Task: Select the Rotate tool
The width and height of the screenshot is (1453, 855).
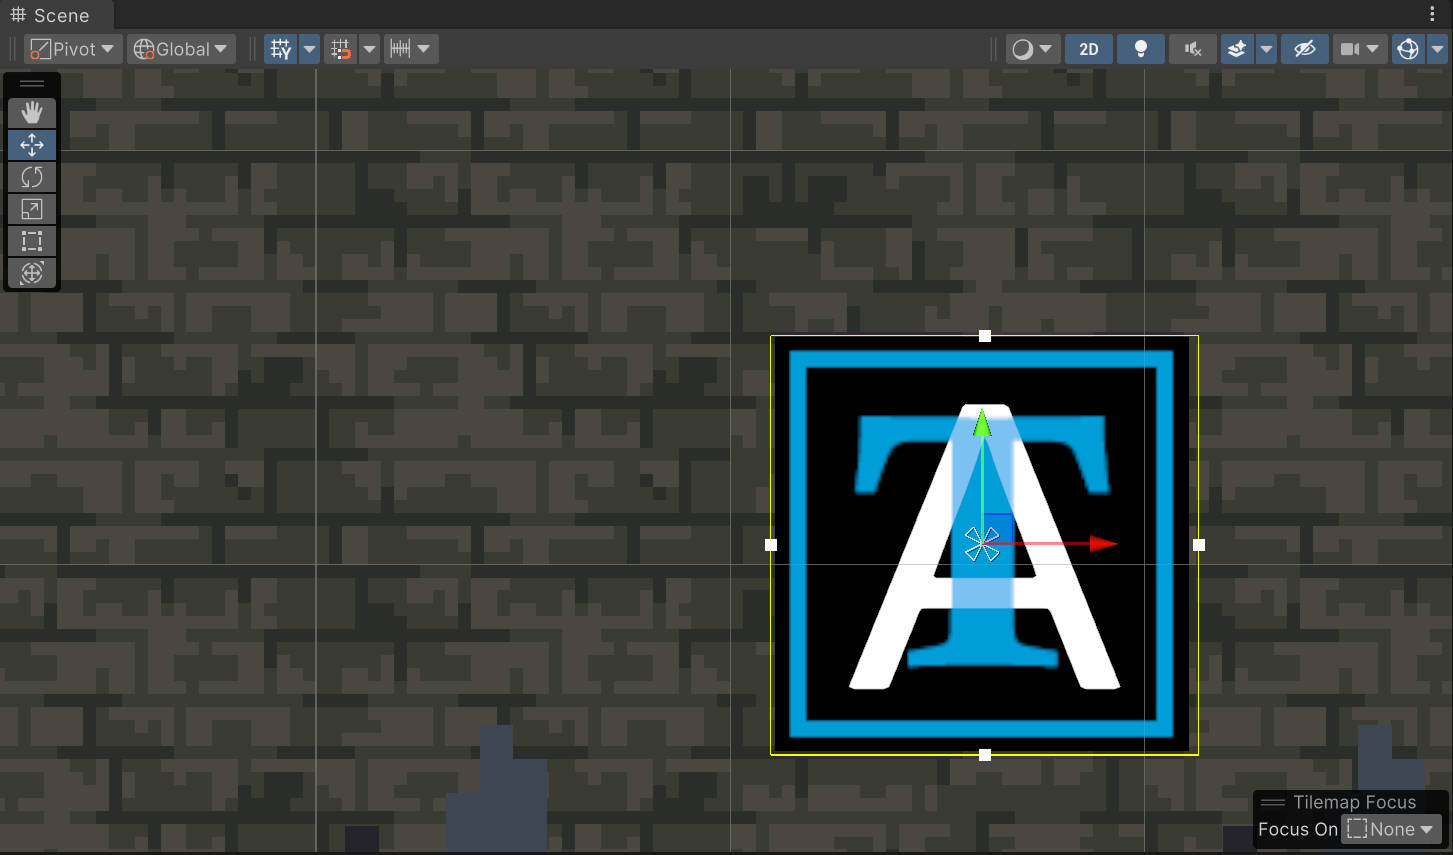Action: coord(32,177)
